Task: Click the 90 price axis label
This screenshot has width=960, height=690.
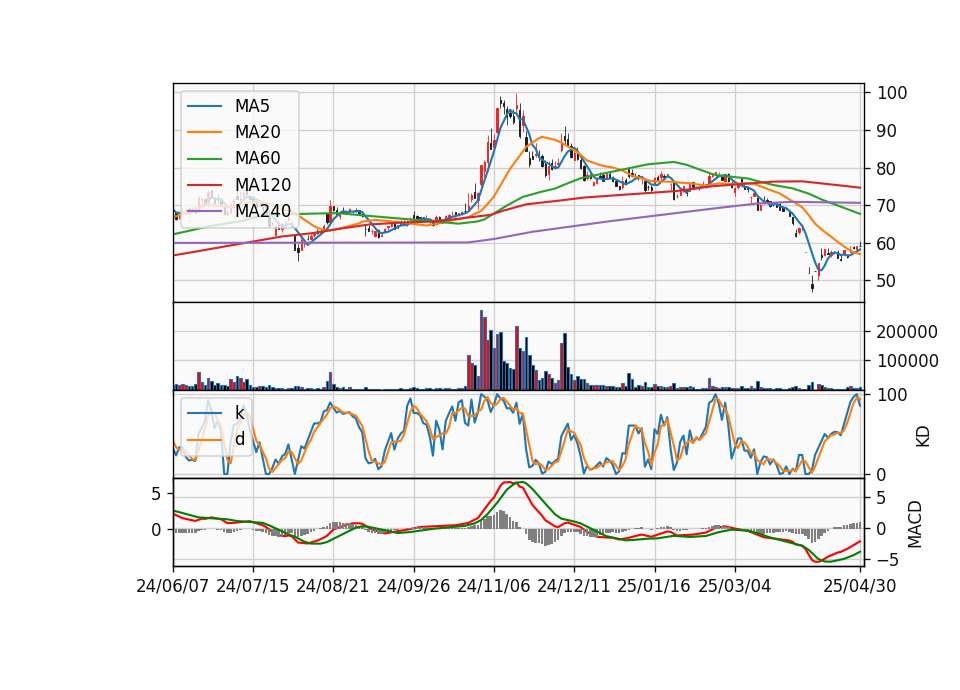Action: tap(887, 131)
